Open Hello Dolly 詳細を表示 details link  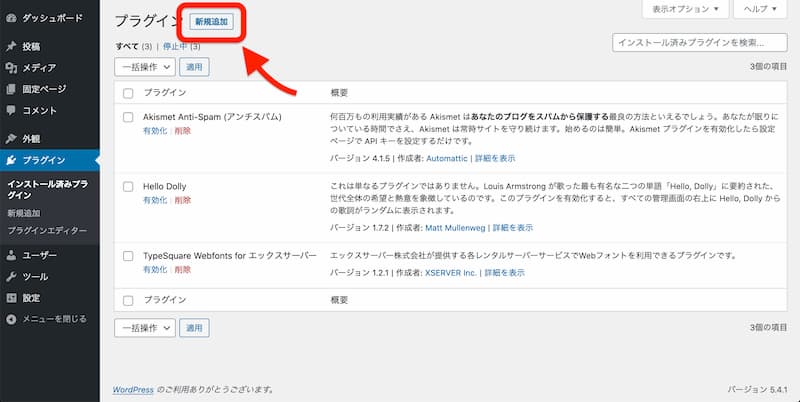tap(513, 228)
